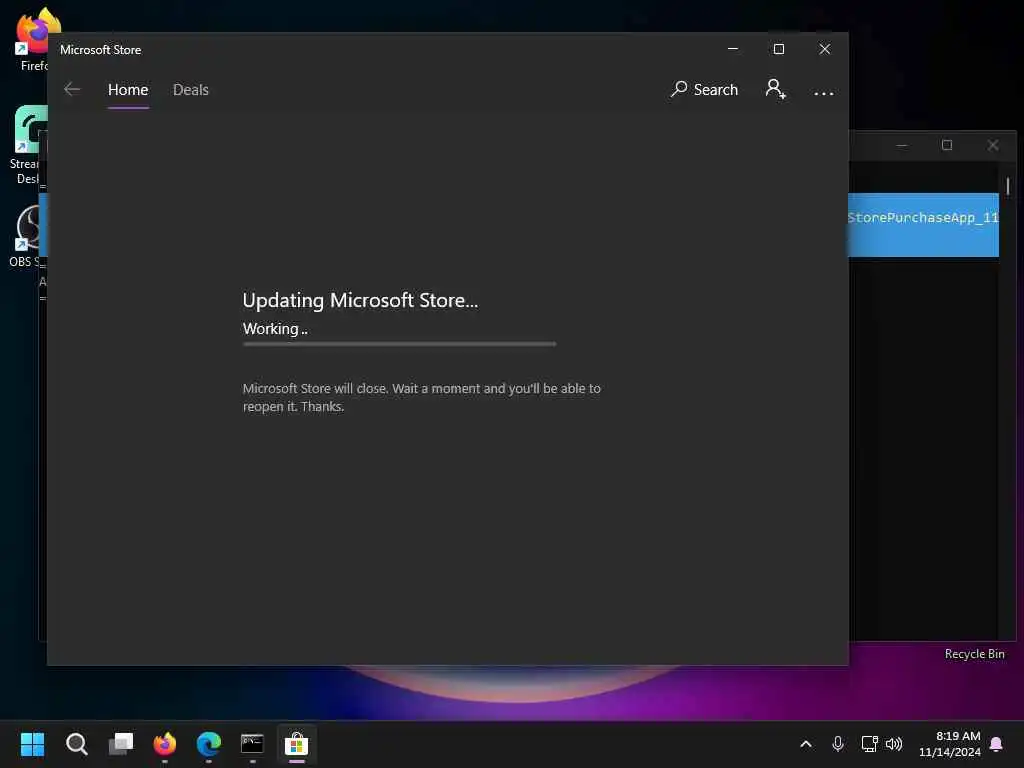Open taskbar Search
The height and width of the screenshot is (768, 1024).
coord(76,744)
